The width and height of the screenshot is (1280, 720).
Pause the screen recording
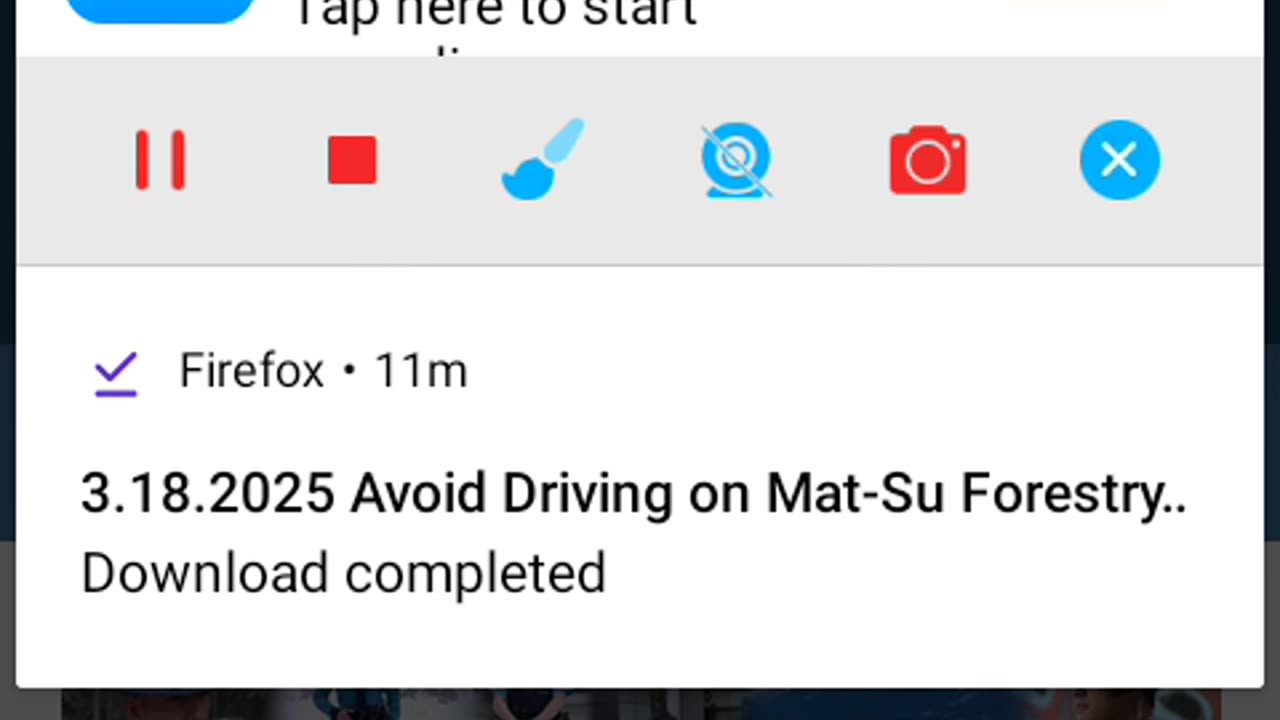(x=160, y=160)
